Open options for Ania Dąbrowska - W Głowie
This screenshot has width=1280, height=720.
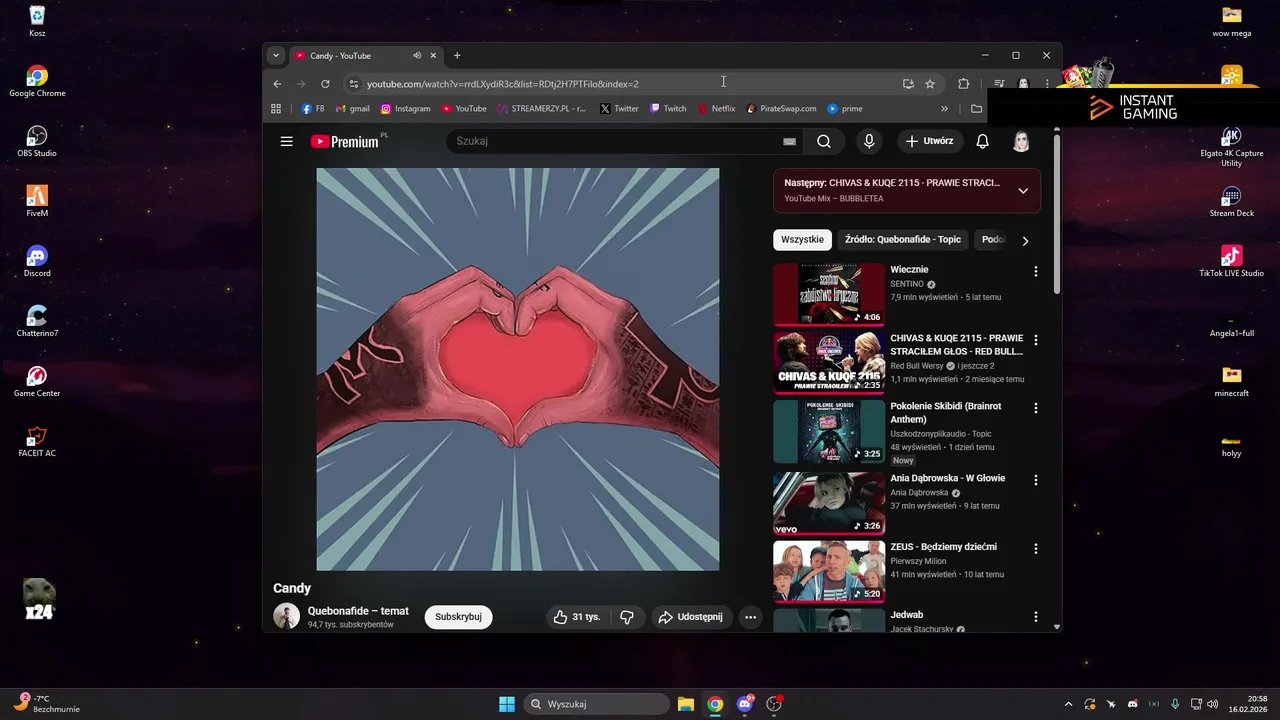click(1035, 480)
